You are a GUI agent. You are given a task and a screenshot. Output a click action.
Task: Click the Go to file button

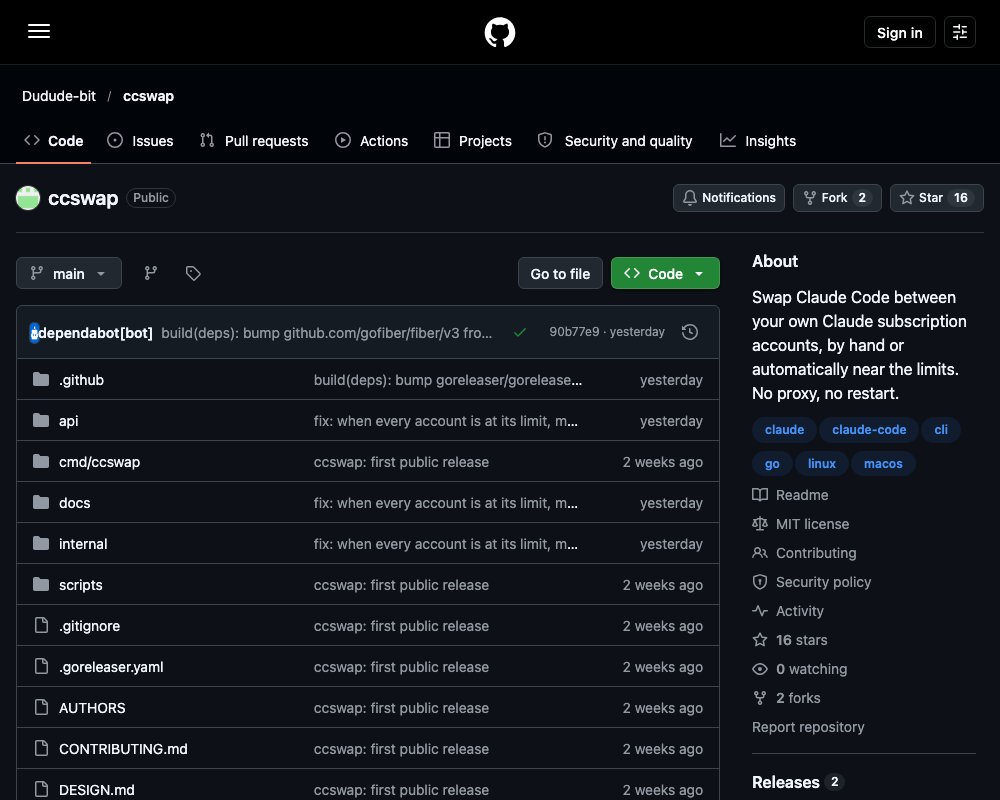pyautogui.click(x=560, y=273)
